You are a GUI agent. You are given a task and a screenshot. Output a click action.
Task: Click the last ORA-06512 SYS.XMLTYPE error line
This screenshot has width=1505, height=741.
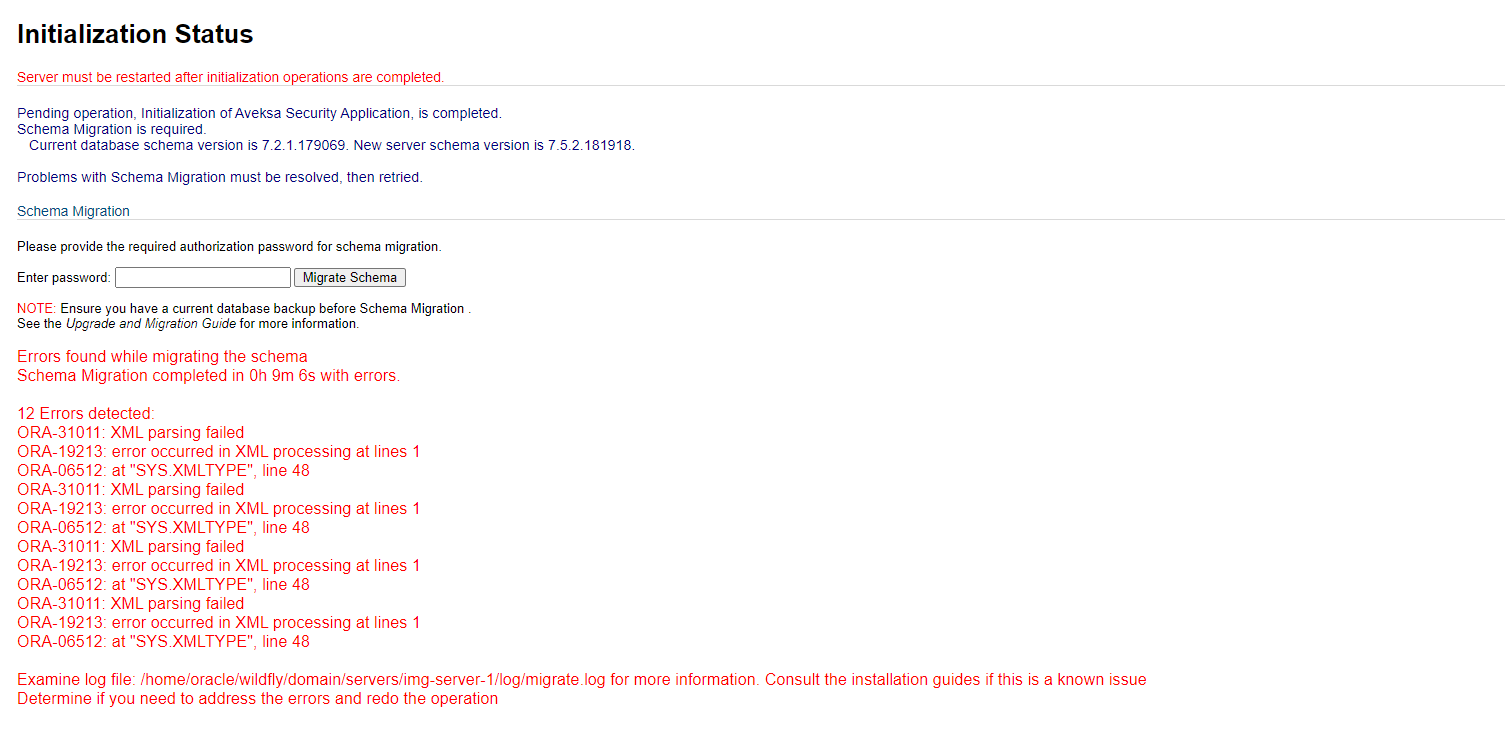pyautogui.click(x=163, y=641)
